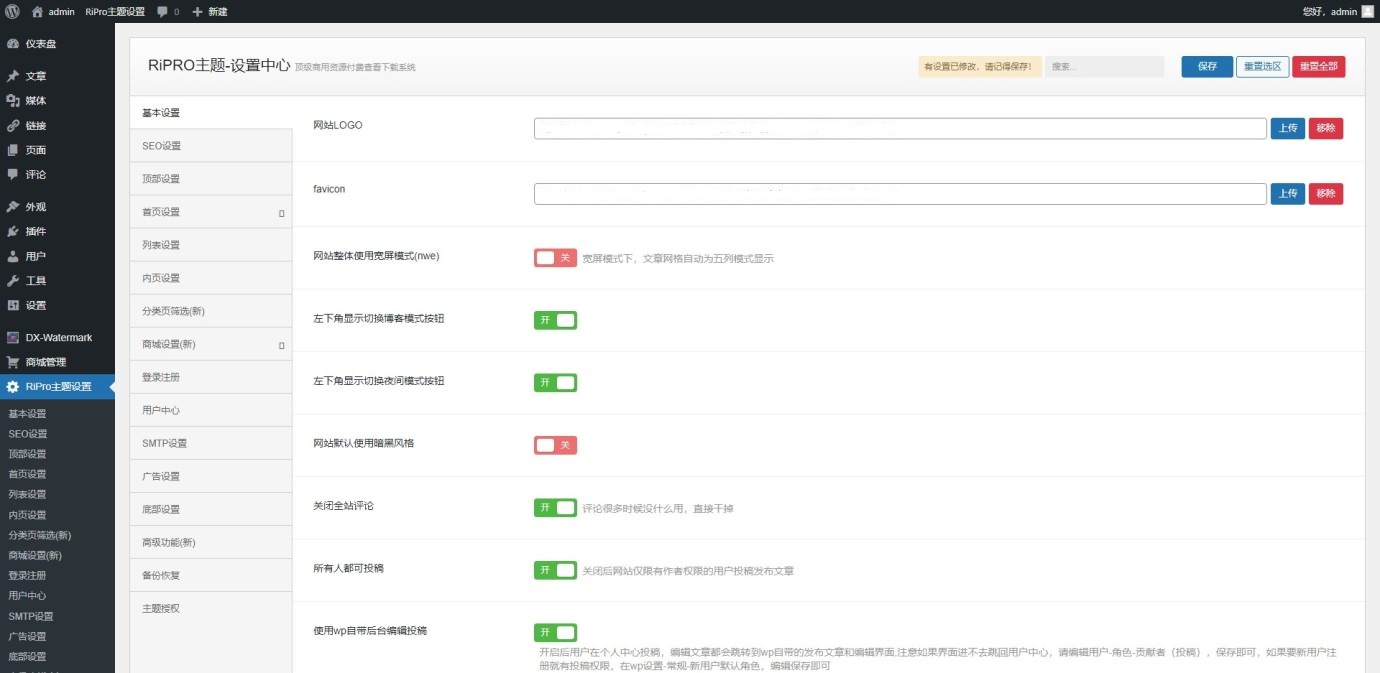Open SEO设置 in the dark sidebar submenu
Viewport: 1380px width, 673px height.
[28, 434]
